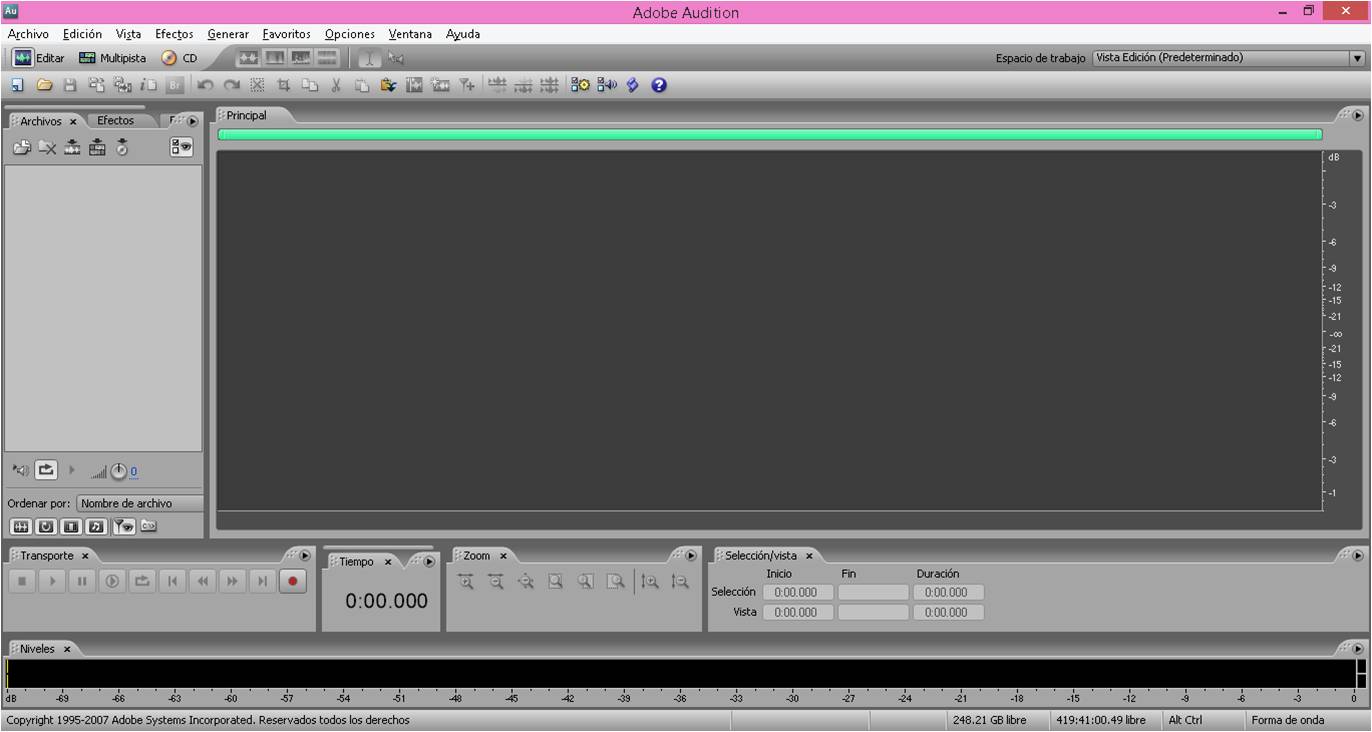
Task: Click Zoom Out Vertically in the Zoom panel
Action: pos(680,581)
